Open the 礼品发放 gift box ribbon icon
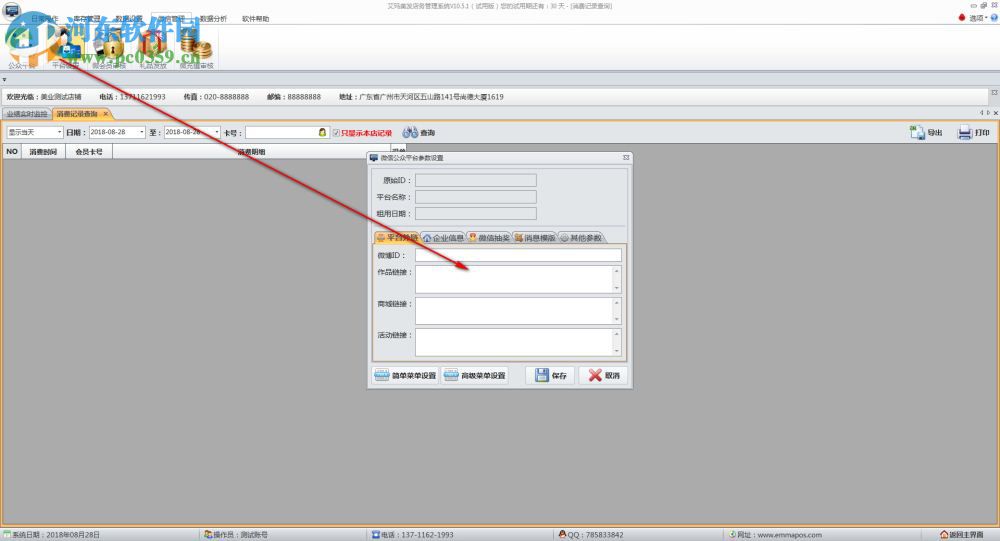 [x=153, y=49]
